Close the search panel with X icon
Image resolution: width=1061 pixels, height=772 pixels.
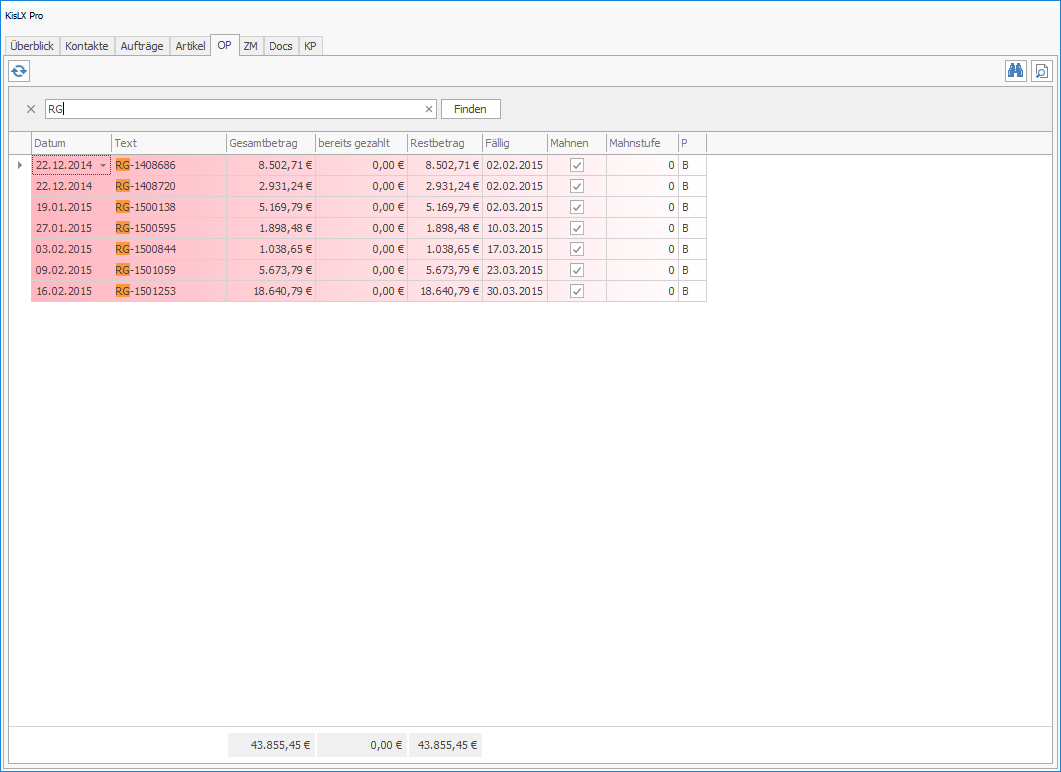(x=31, y=109)
